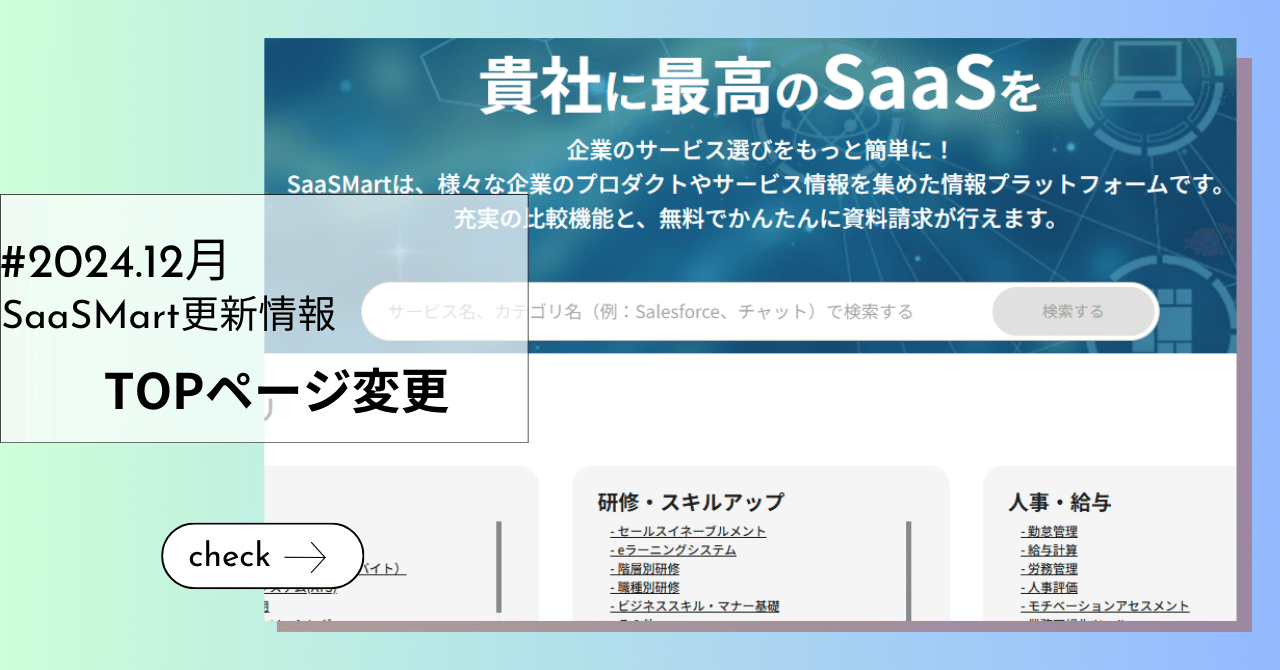Click the left column scrollbar

tap(499, 566)
